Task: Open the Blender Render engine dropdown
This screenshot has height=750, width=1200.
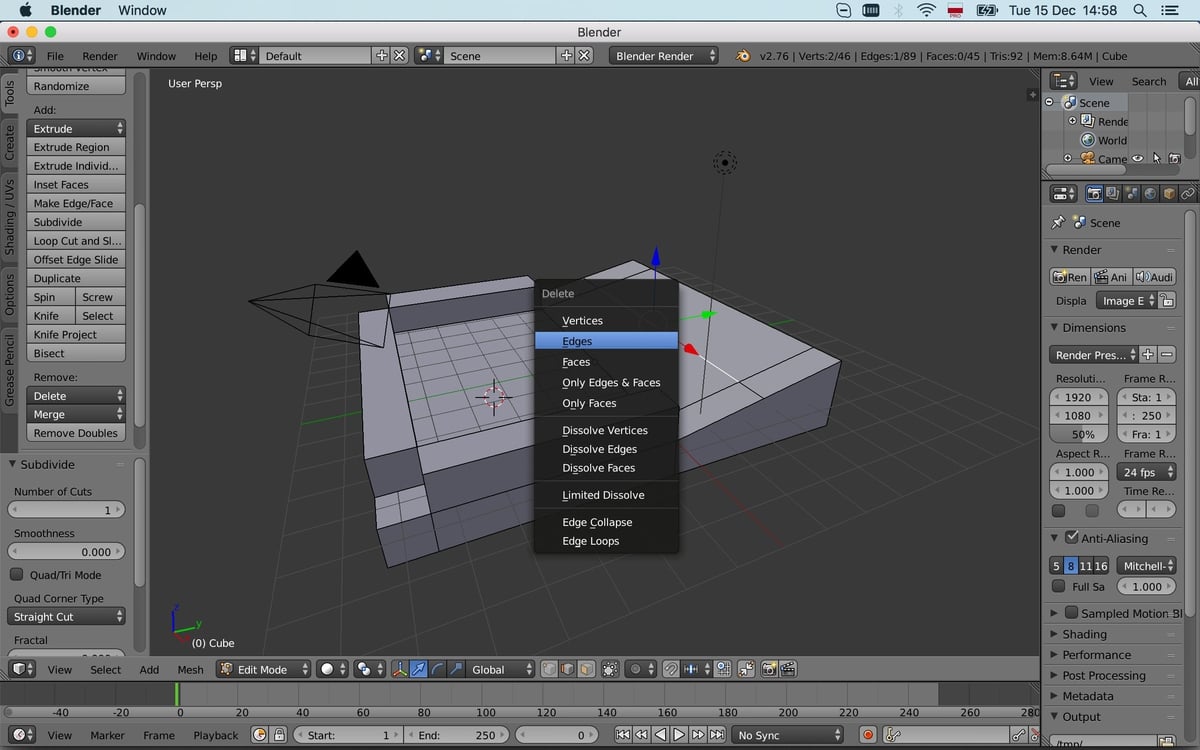Action: (x=663, y=56)
